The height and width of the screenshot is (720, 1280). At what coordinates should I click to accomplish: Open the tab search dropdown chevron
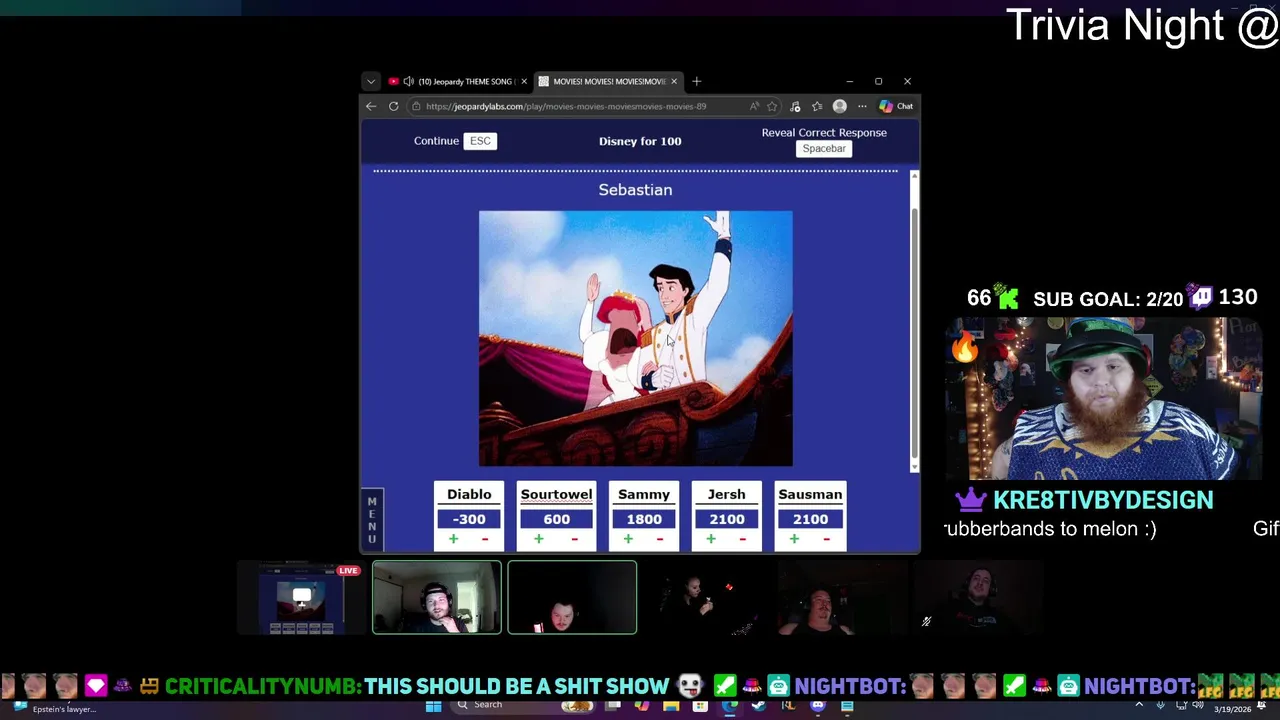[371, 81]
